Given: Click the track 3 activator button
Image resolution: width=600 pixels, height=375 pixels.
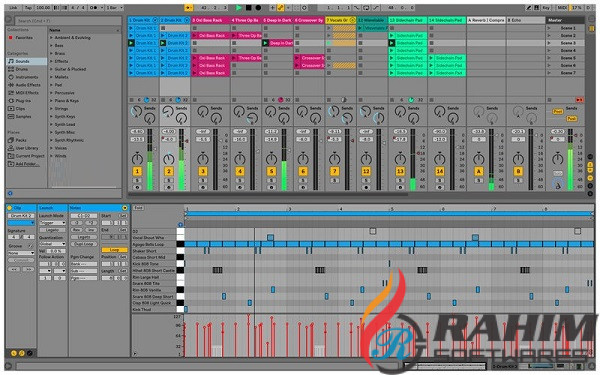Looking at the screenshot, I should [x=203, y=171].
